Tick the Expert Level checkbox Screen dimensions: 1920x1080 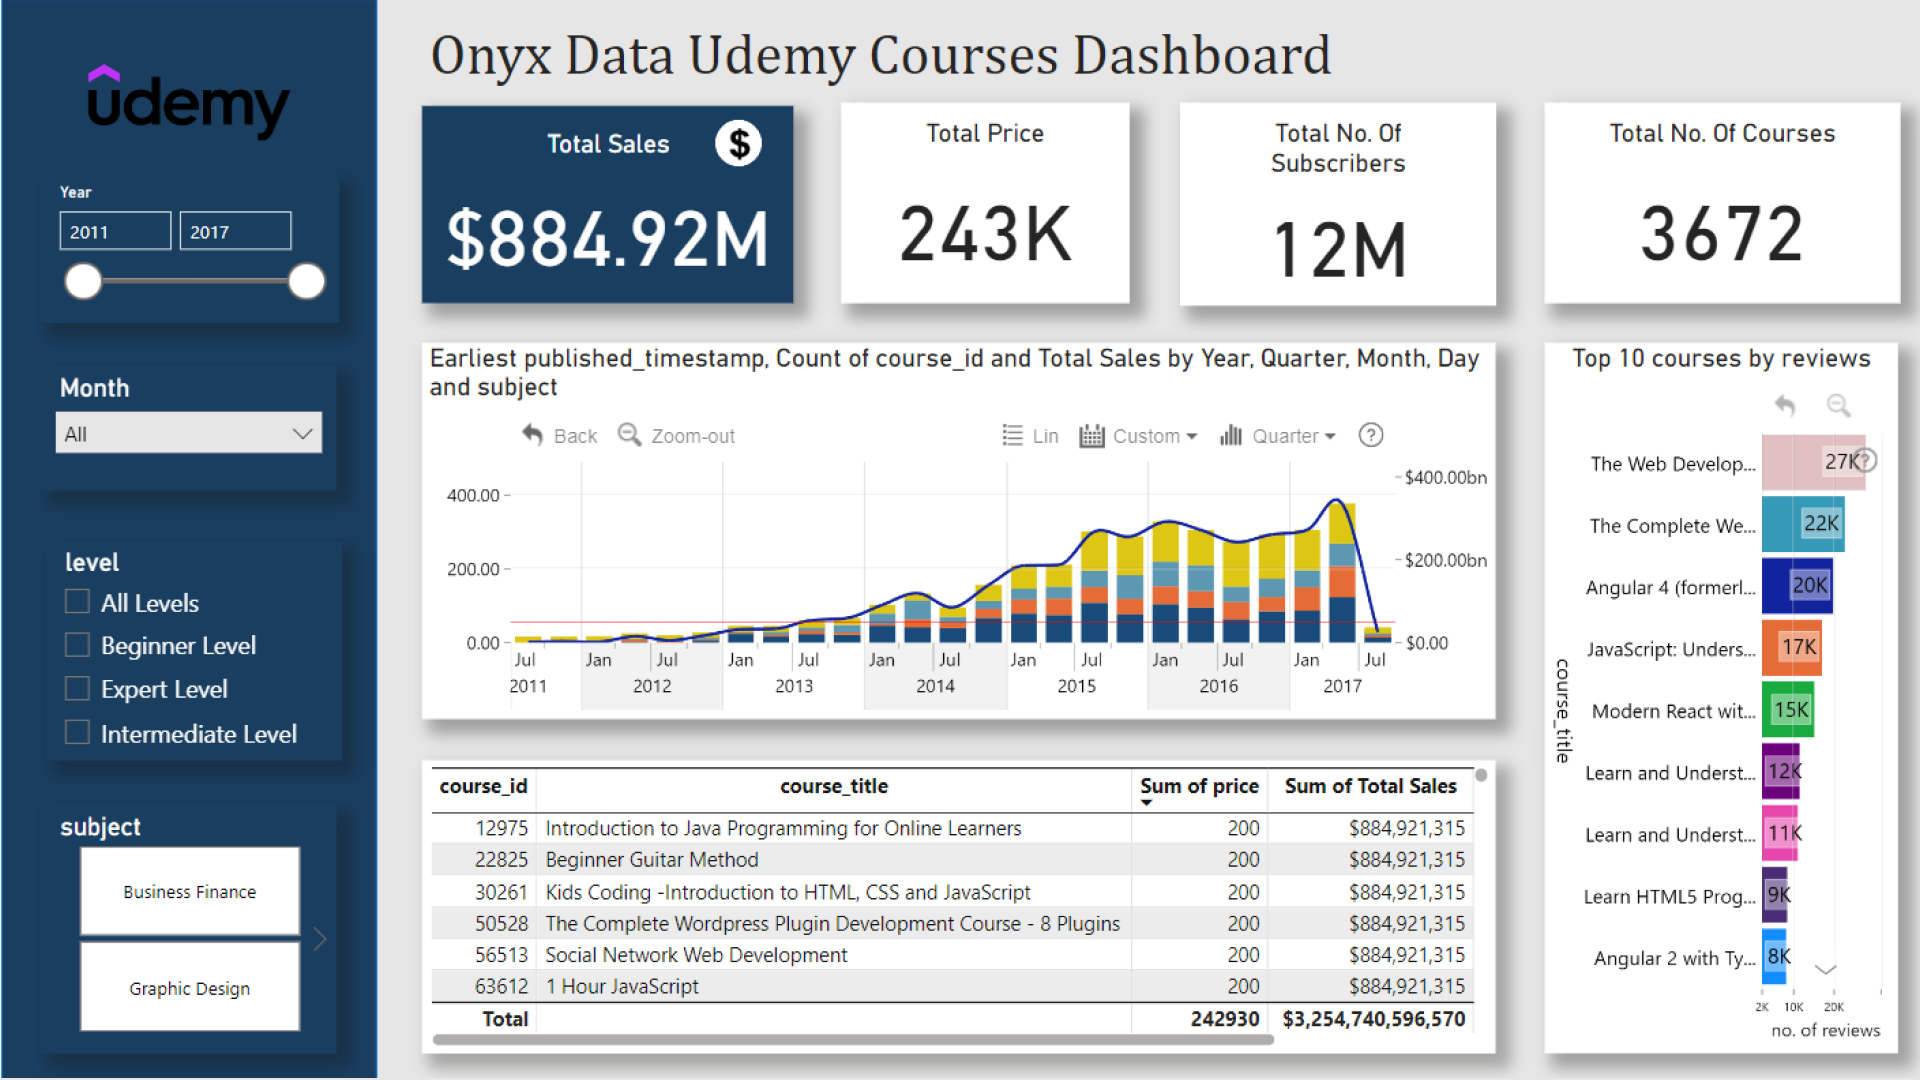77,688
